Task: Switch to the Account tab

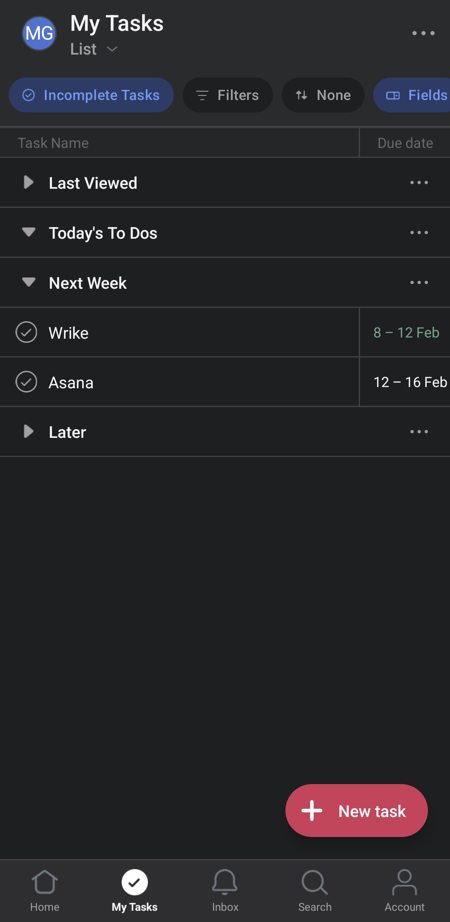Action: click(405, 890)
